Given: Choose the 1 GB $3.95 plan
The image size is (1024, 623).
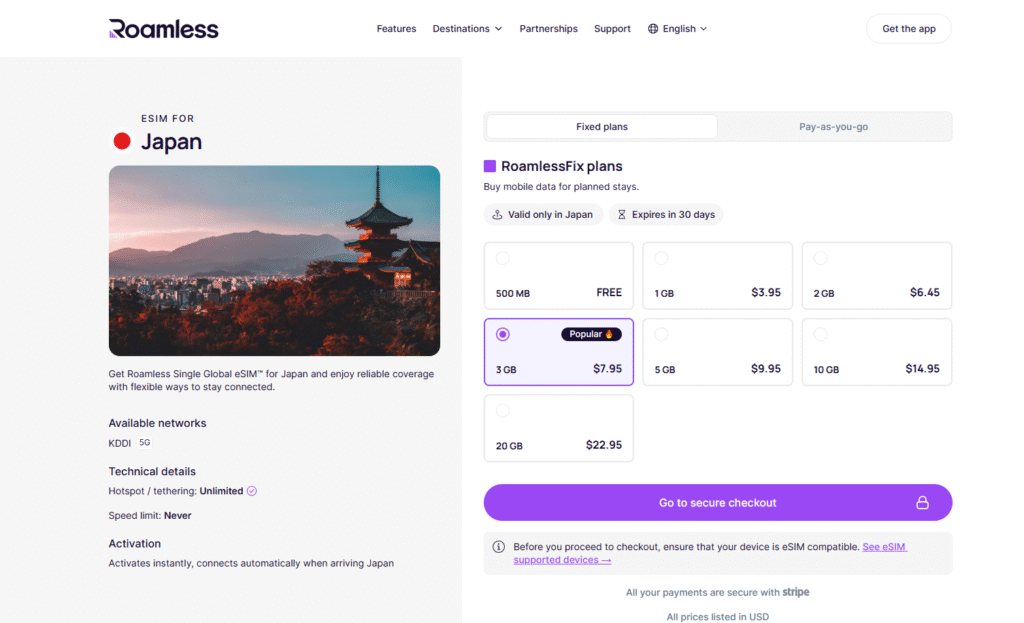Looking at the screenshot, I should pos(717,275).
